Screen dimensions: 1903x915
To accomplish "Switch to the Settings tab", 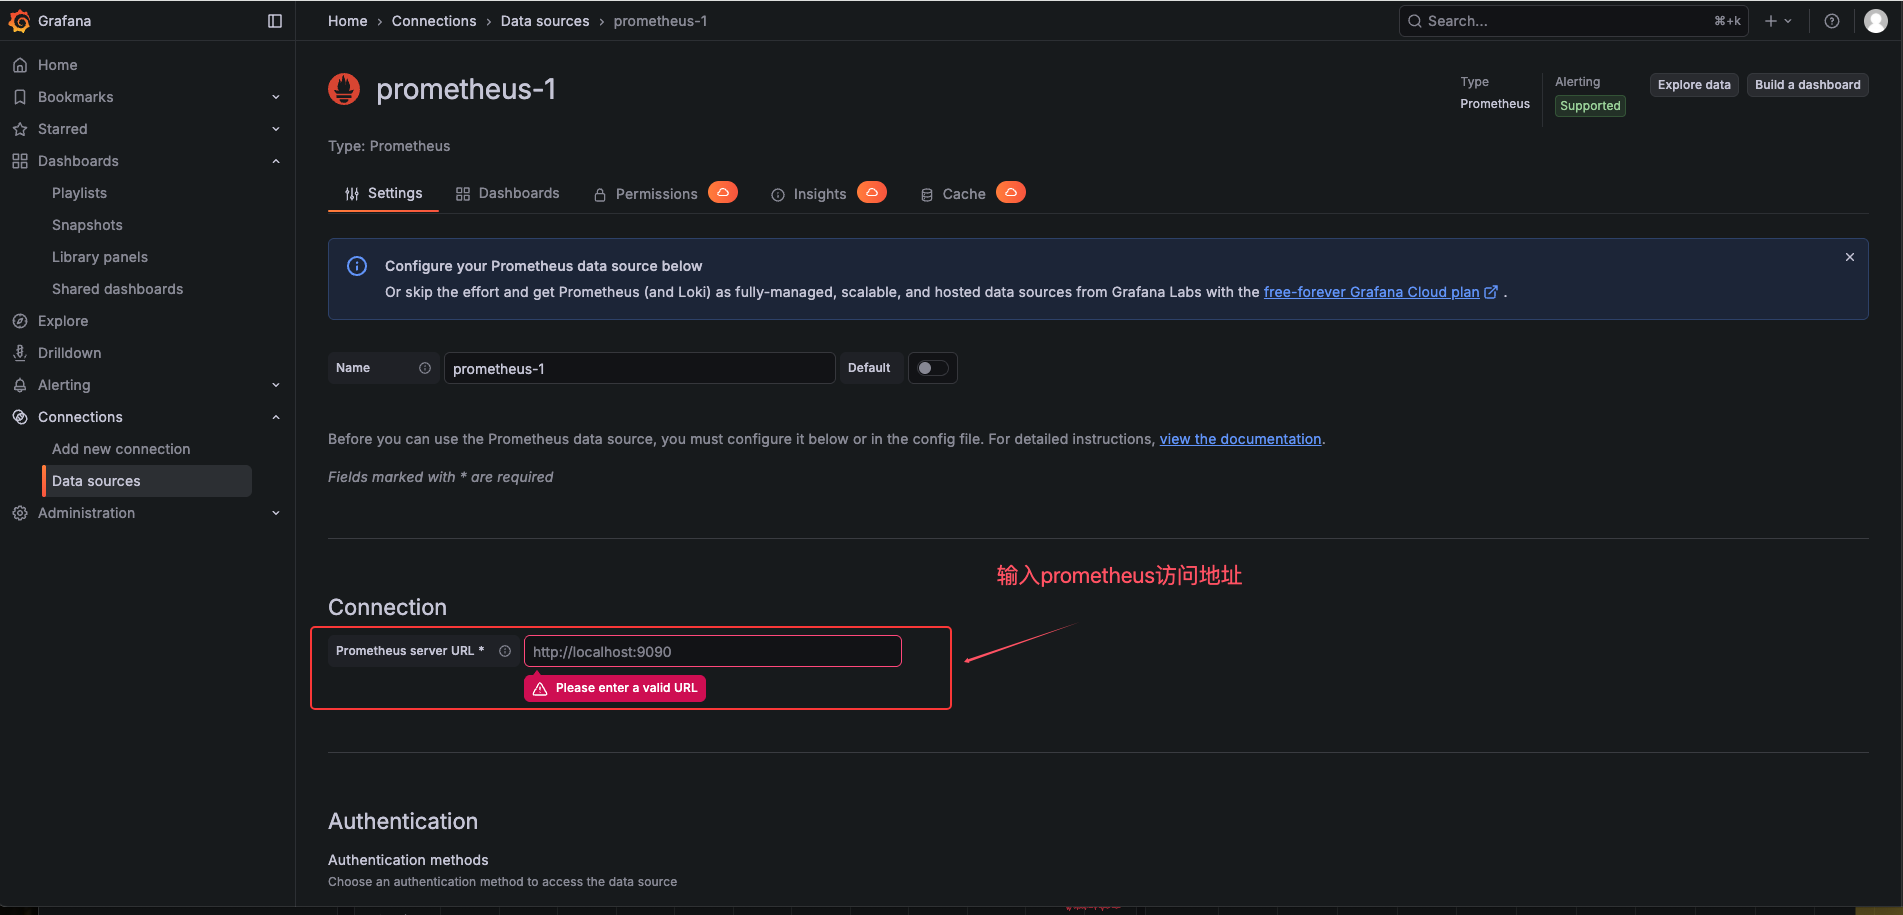I will coord(384,193).
